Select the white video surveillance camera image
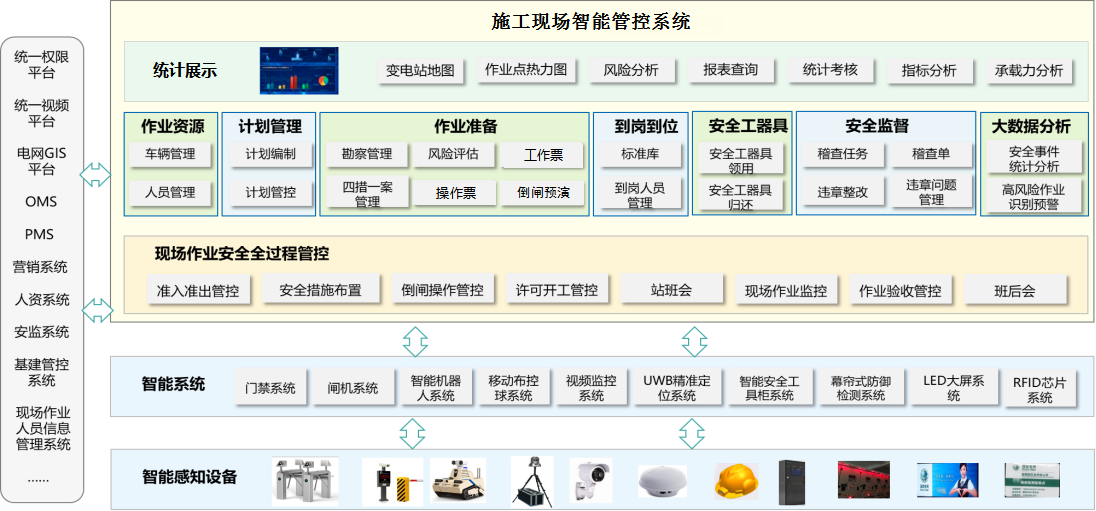 tap(591, 480)
